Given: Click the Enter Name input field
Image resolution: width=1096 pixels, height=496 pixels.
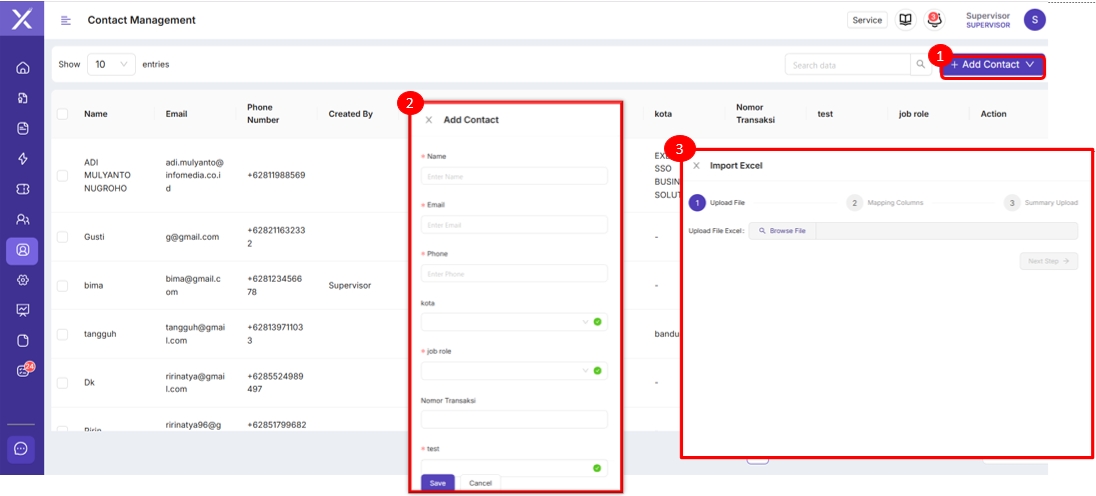Looking at the screenshot, I should click(514, 176).
